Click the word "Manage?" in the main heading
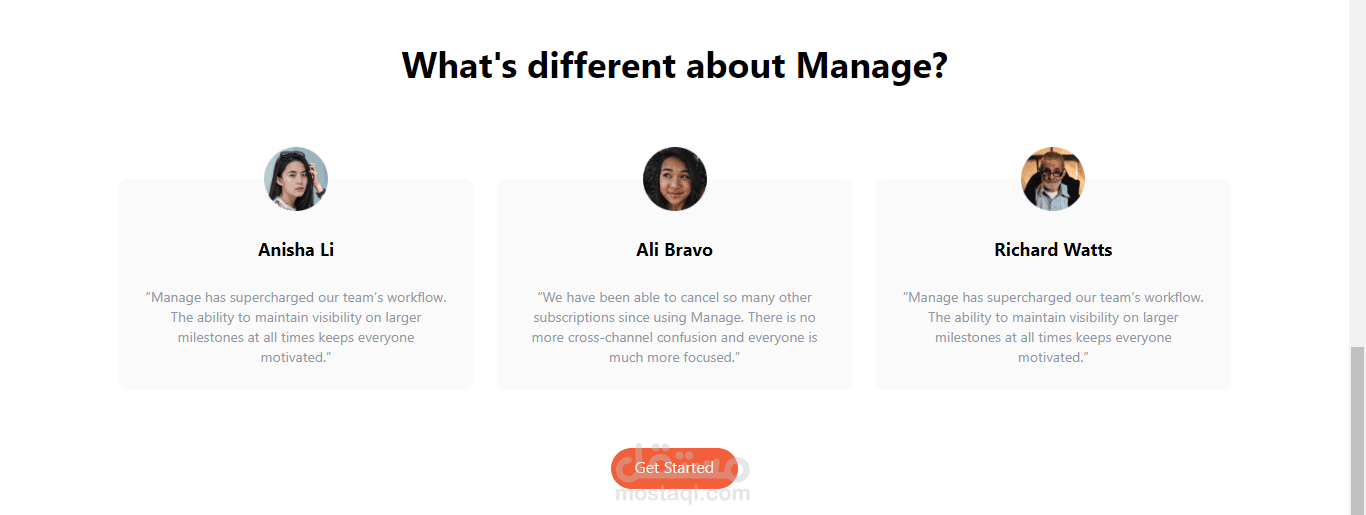 pos(872,66)
